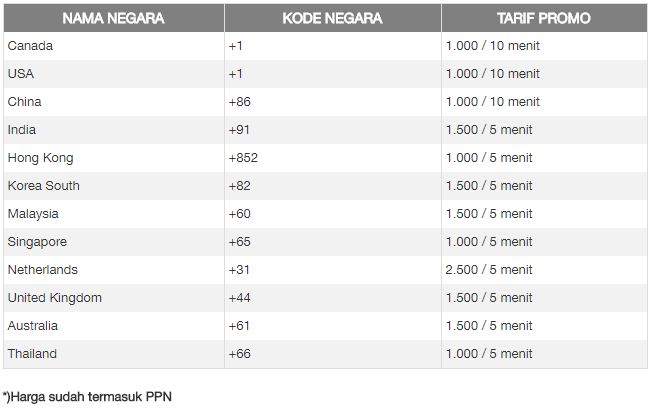This screenshot has height=412, width=653.
Task: Select the Korea South row name
Action: pos(44,186)
